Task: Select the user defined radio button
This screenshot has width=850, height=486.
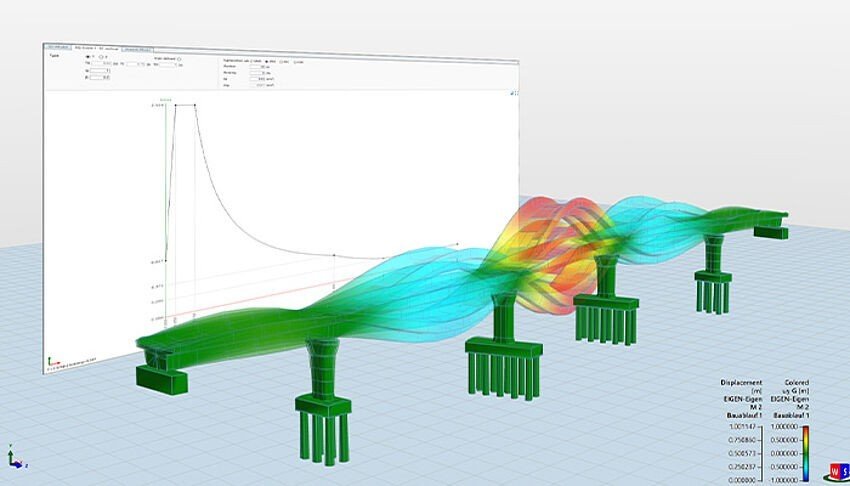Action: click(x=179, y=59)
